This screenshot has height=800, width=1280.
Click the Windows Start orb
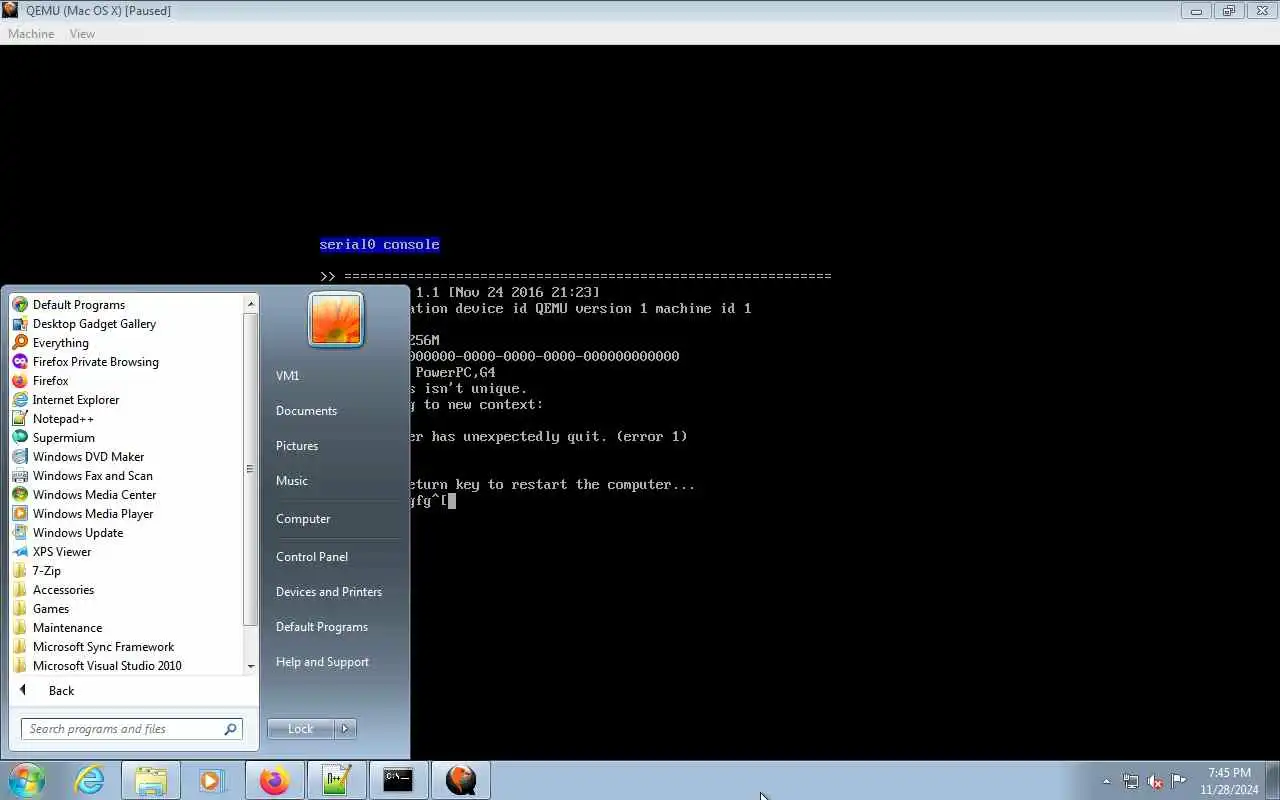click(x=26, y=780)
